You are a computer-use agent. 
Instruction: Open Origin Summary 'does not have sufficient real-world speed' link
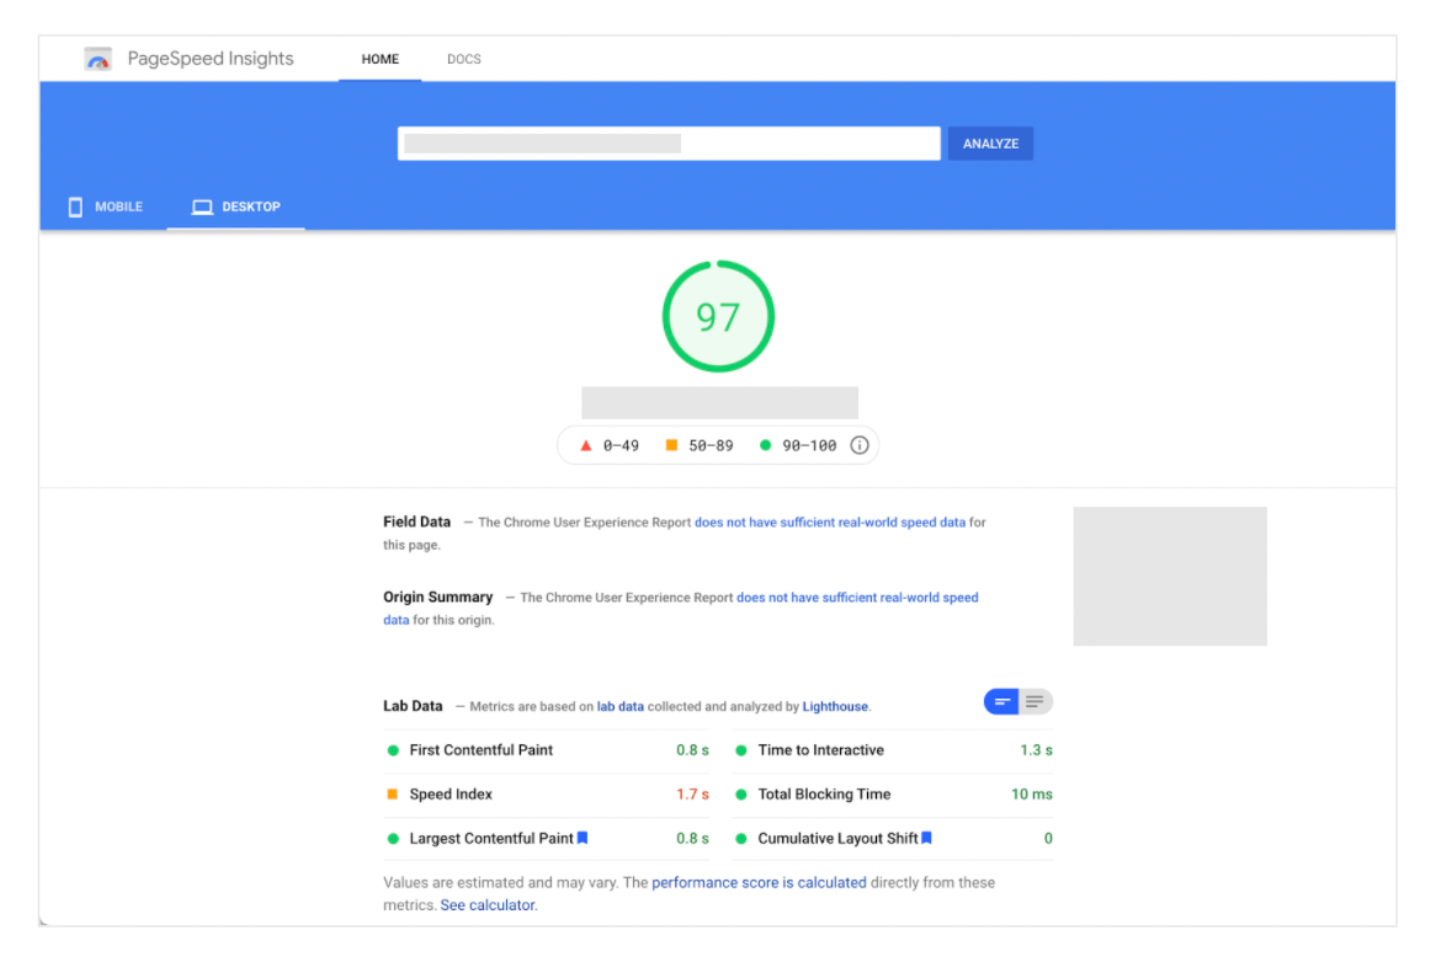coord(857,597)
